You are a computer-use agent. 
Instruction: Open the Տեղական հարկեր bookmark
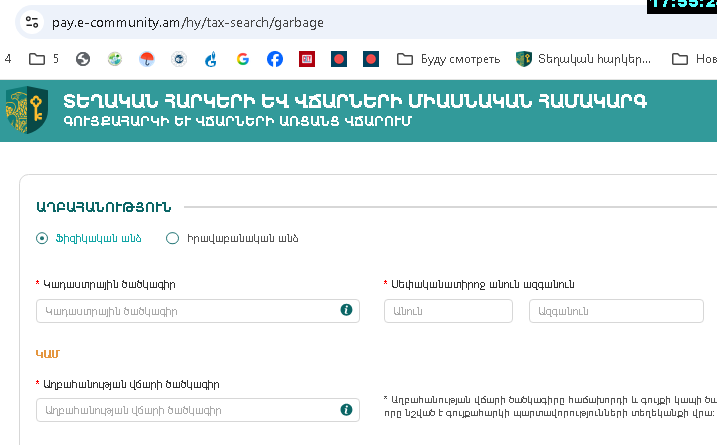[583, 59]
